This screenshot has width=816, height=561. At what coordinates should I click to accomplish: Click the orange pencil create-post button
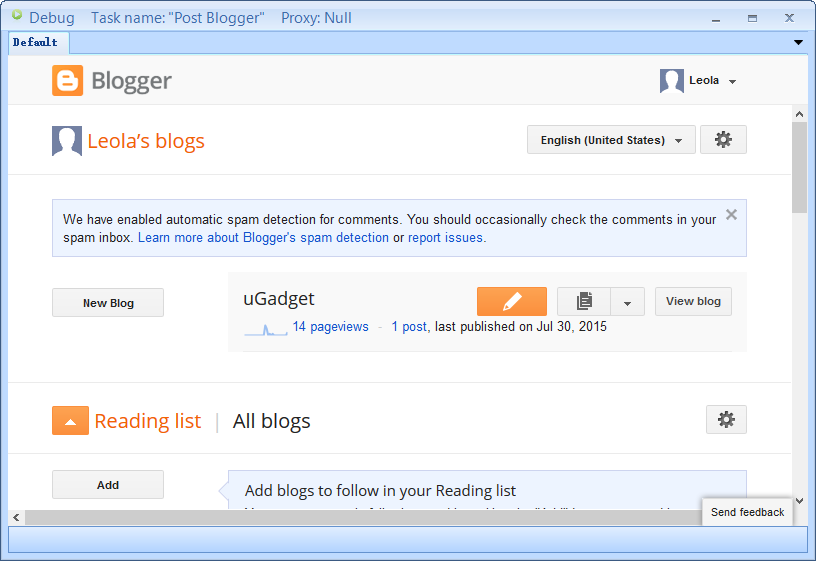click(x=512, y=301)
